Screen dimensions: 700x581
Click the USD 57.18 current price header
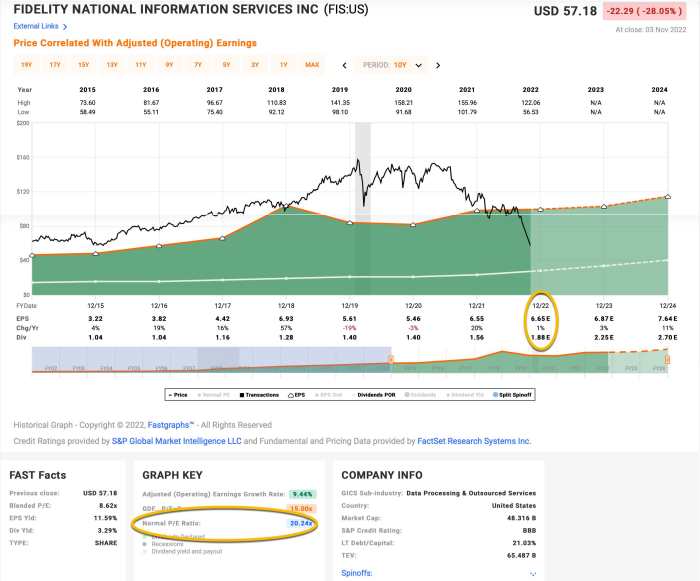coord(565,11)
